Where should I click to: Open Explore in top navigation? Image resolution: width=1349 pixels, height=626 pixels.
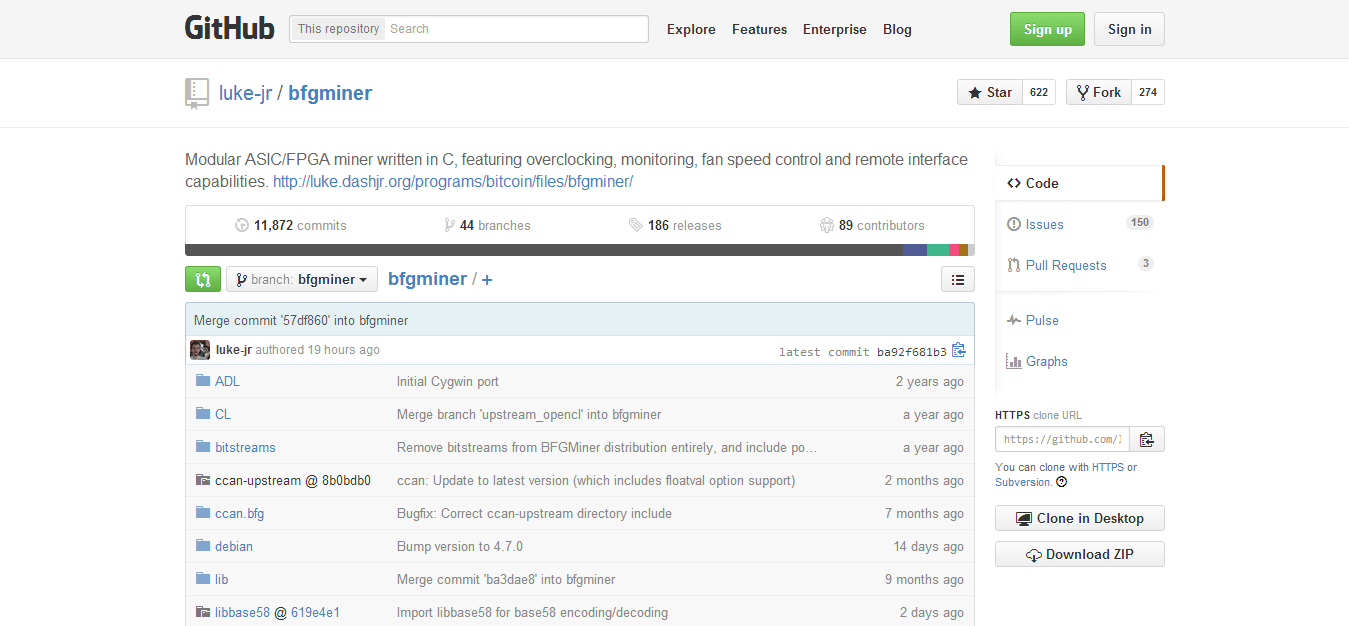691,29
